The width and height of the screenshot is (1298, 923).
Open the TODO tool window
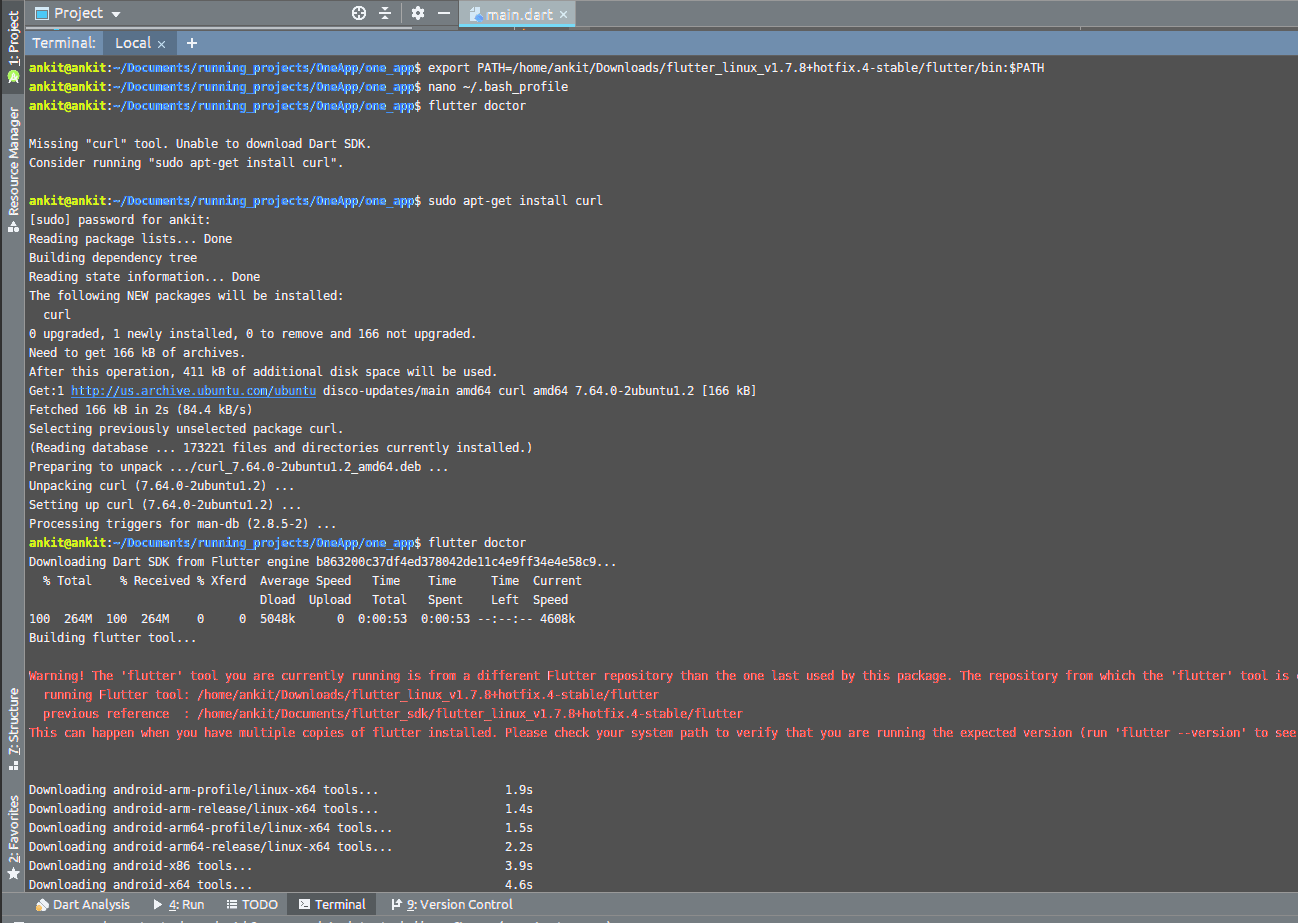[252, 904]
